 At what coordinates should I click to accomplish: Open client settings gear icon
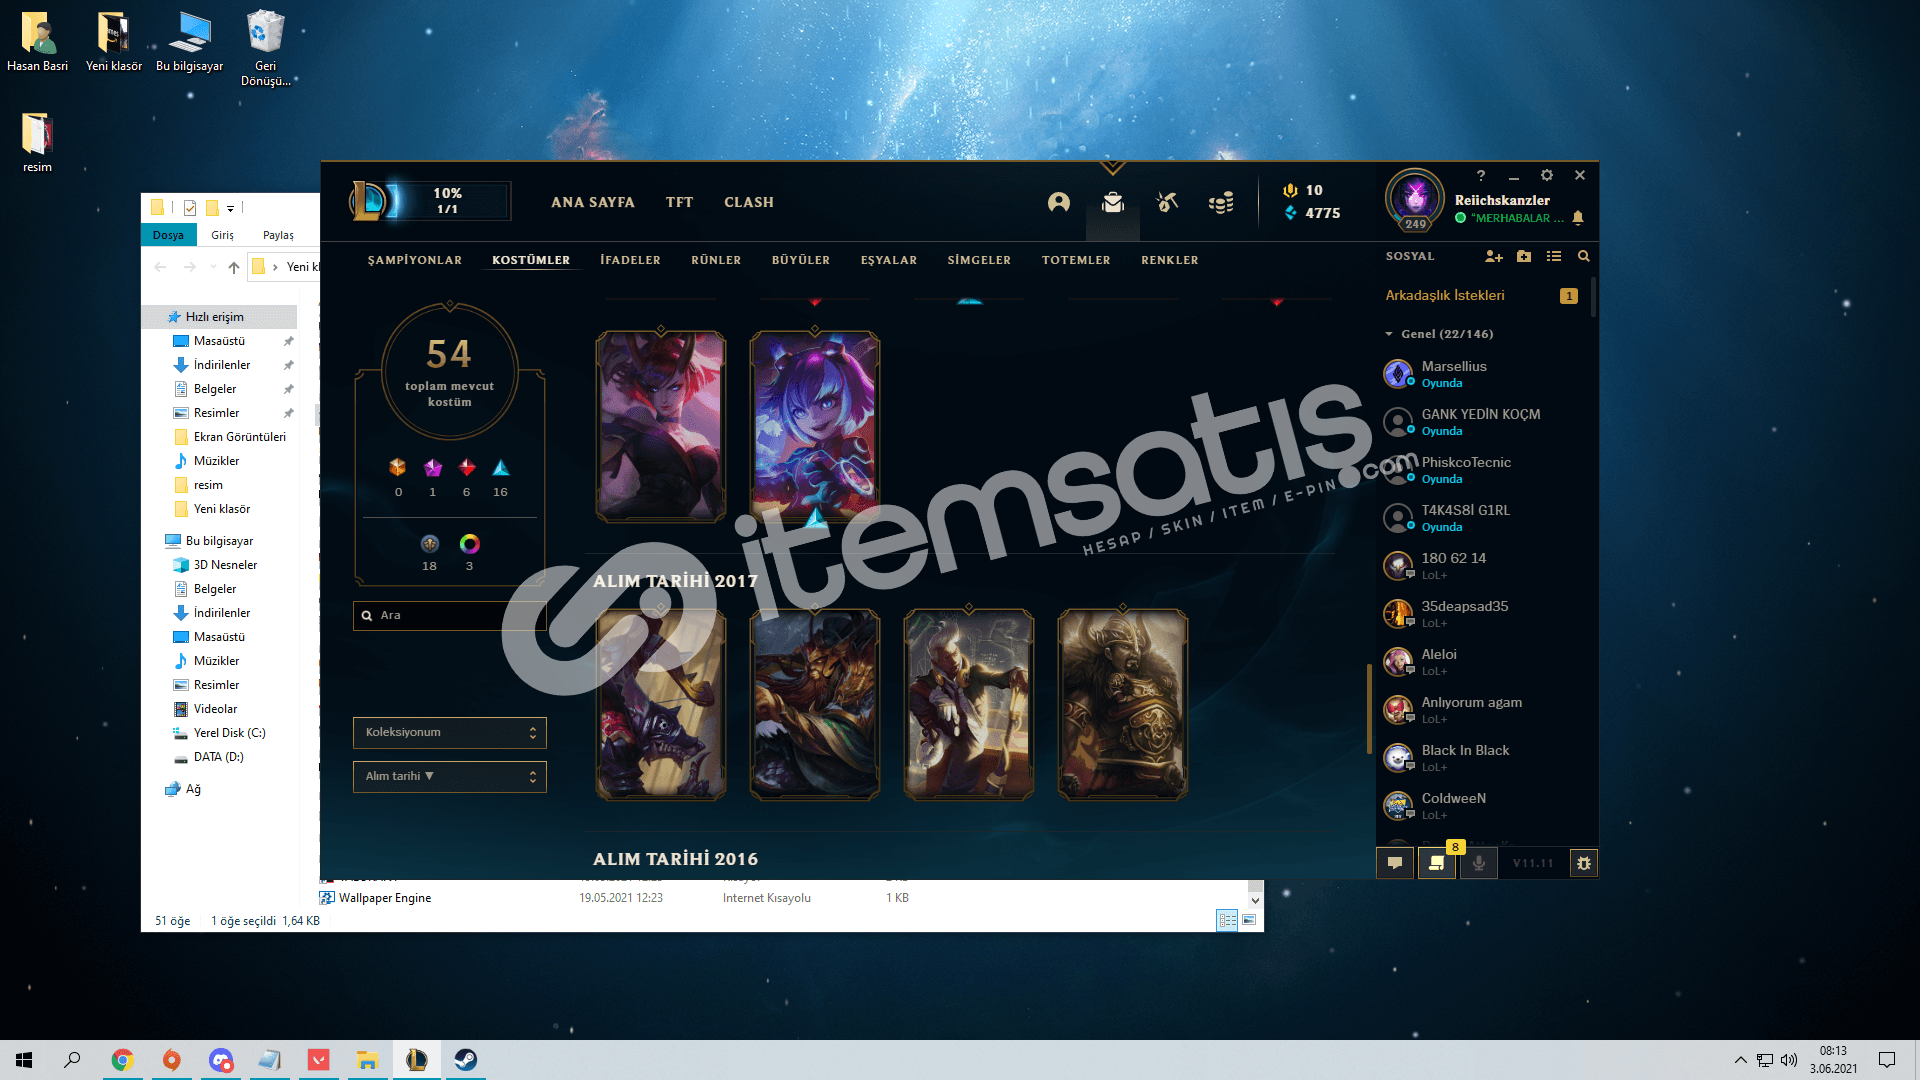[x=1547, y=175]
